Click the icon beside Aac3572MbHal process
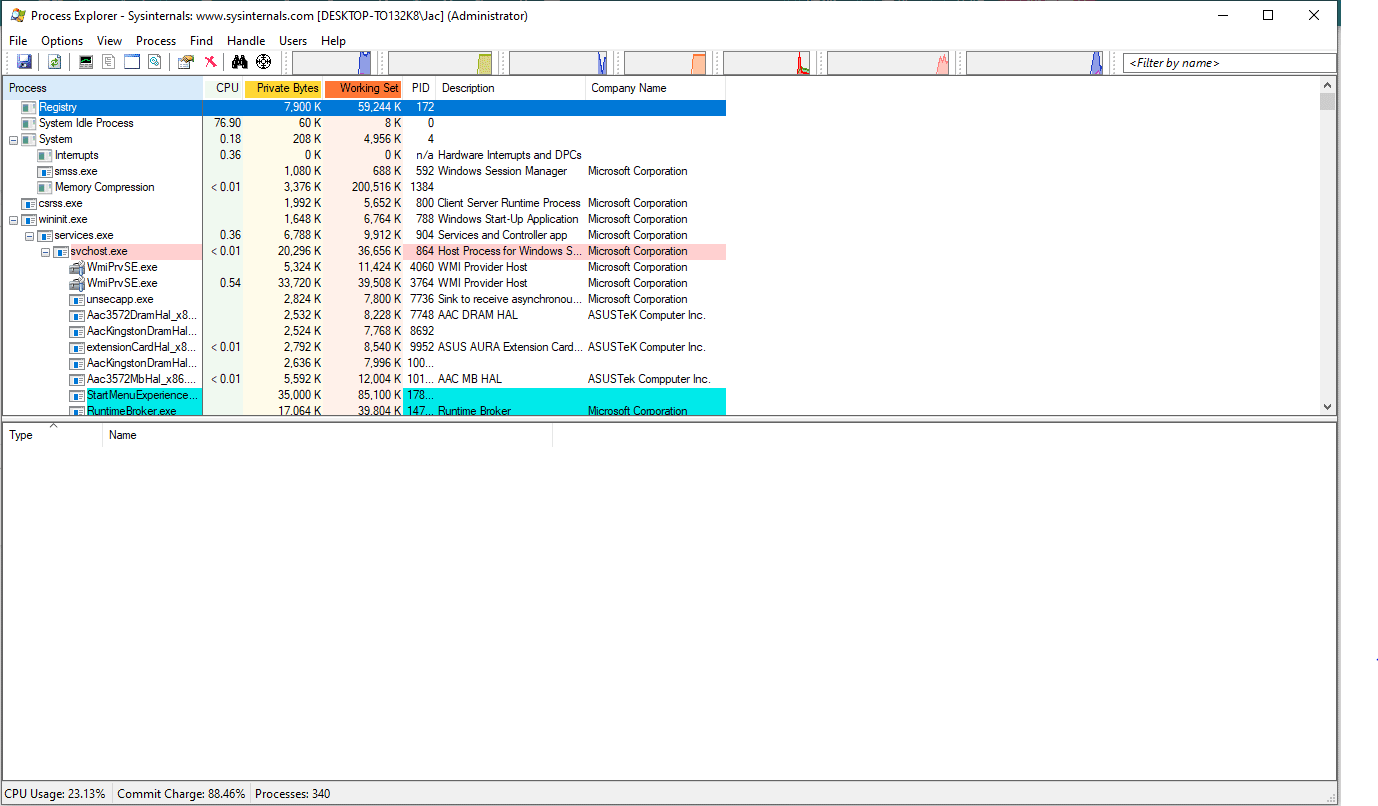The height and width of the screenshot is (806, 1378). pyautogui.click(x=77, y=379)
